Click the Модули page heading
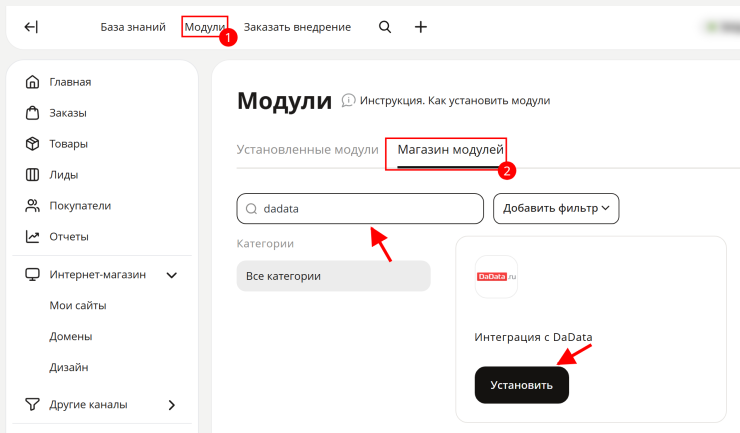Screen dimensions: 740x433 tap(285, 101)
